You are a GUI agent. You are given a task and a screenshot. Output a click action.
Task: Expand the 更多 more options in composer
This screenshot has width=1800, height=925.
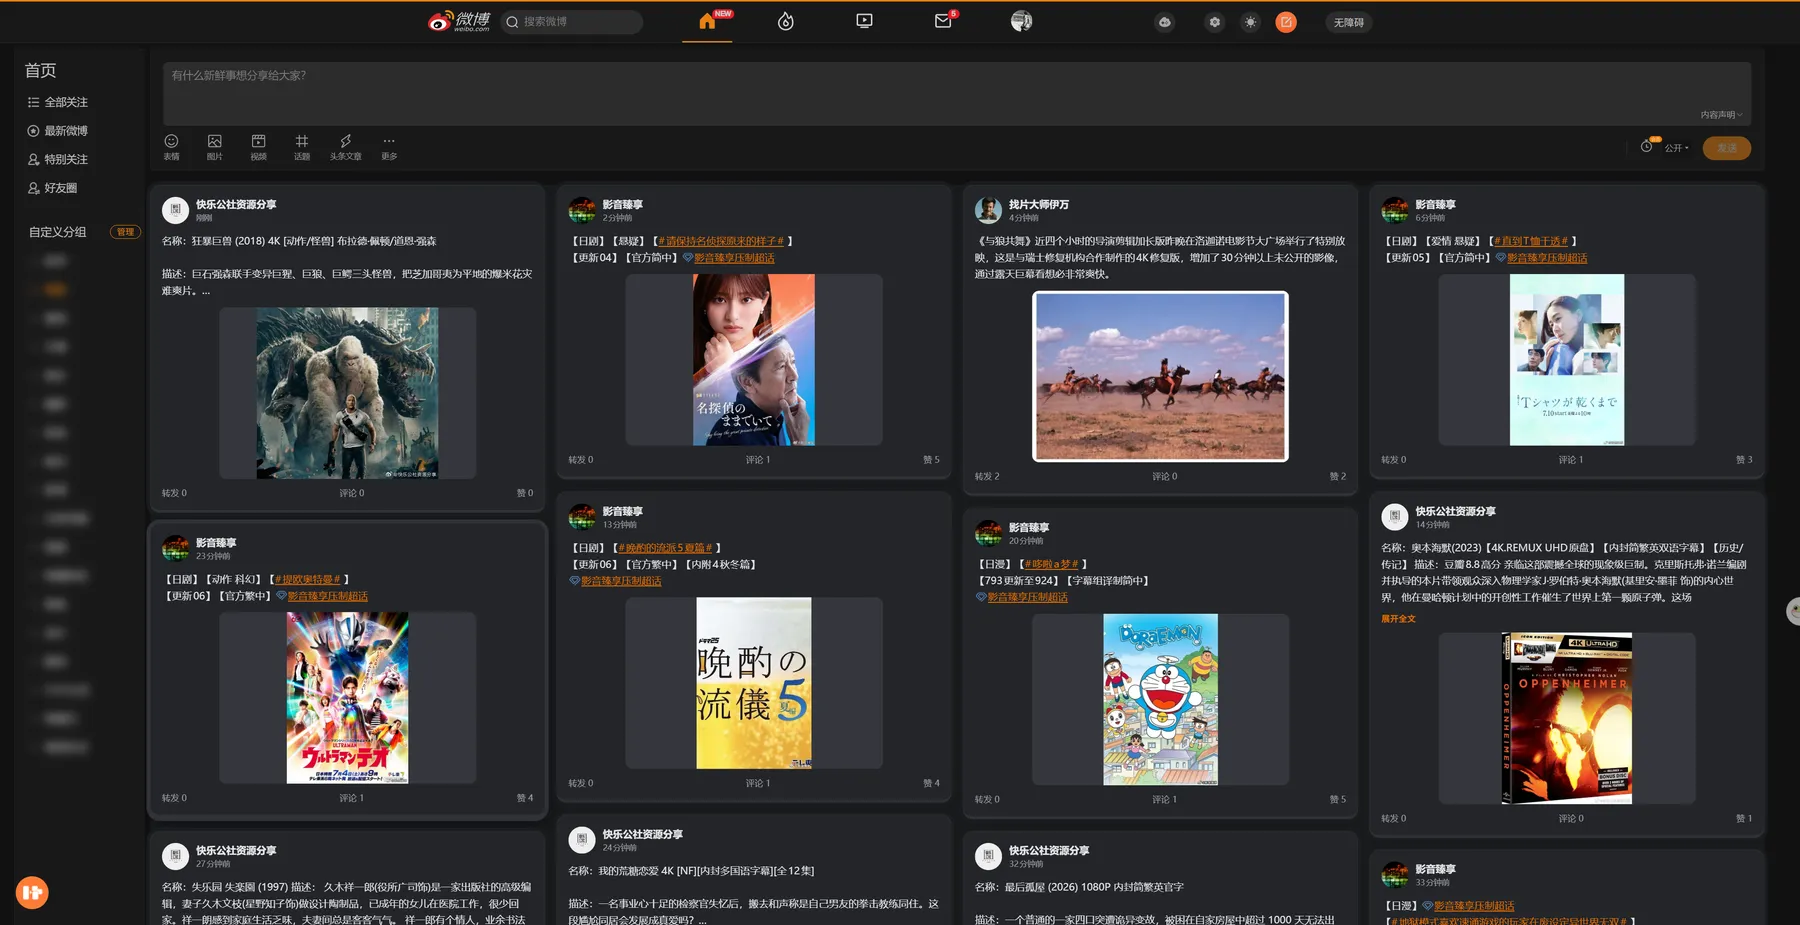click(389, 147)
